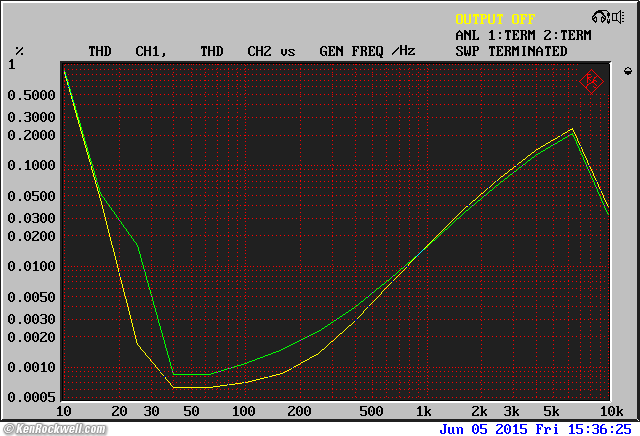Click the green trace's shoulder between 20 and 30 Hz
Image resolution: width=640 pixels, height=436 pixels.
(x=138, y=245)
